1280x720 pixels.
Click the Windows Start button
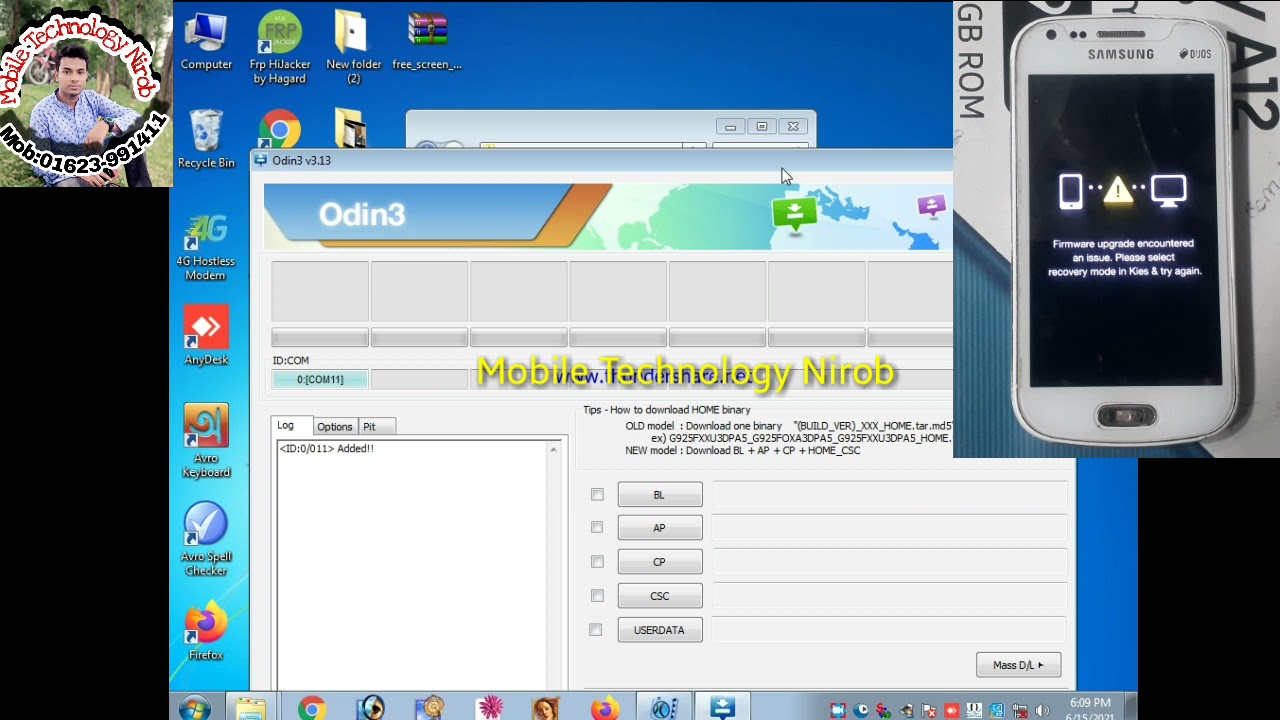[194, 708]
